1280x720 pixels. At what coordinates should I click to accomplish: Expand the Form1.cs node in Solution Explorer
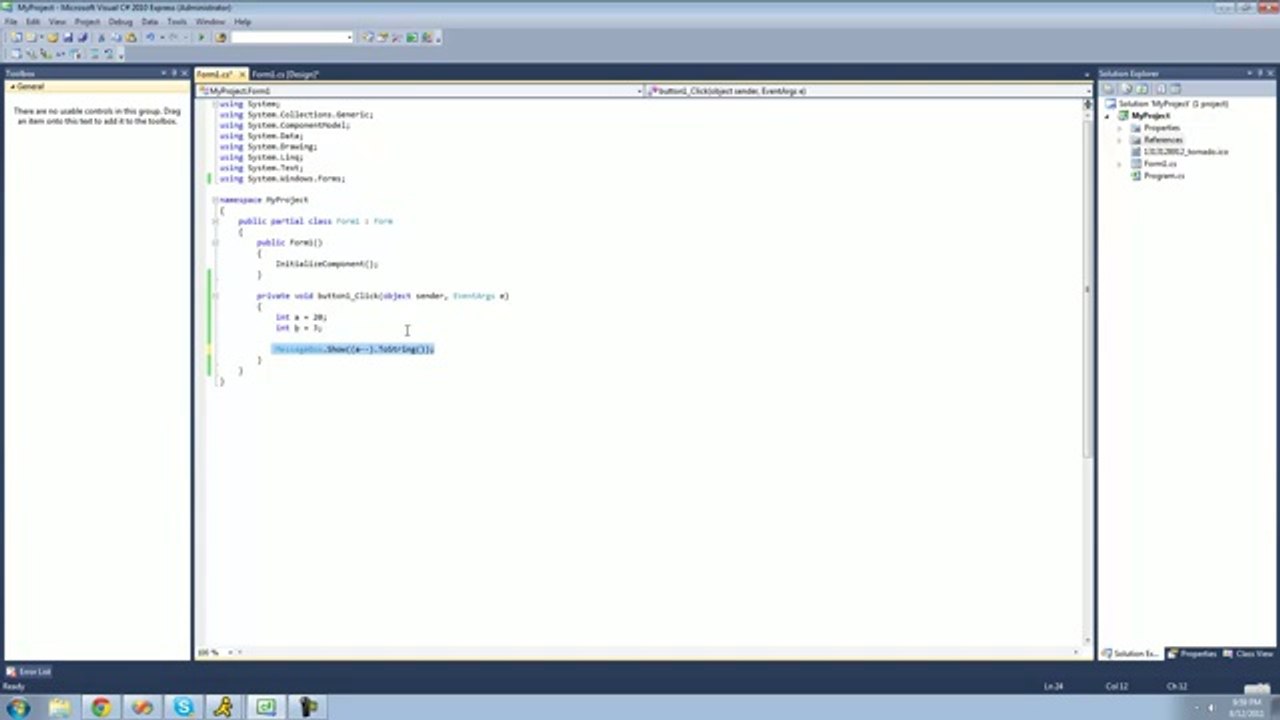[x=1120, y=164]
